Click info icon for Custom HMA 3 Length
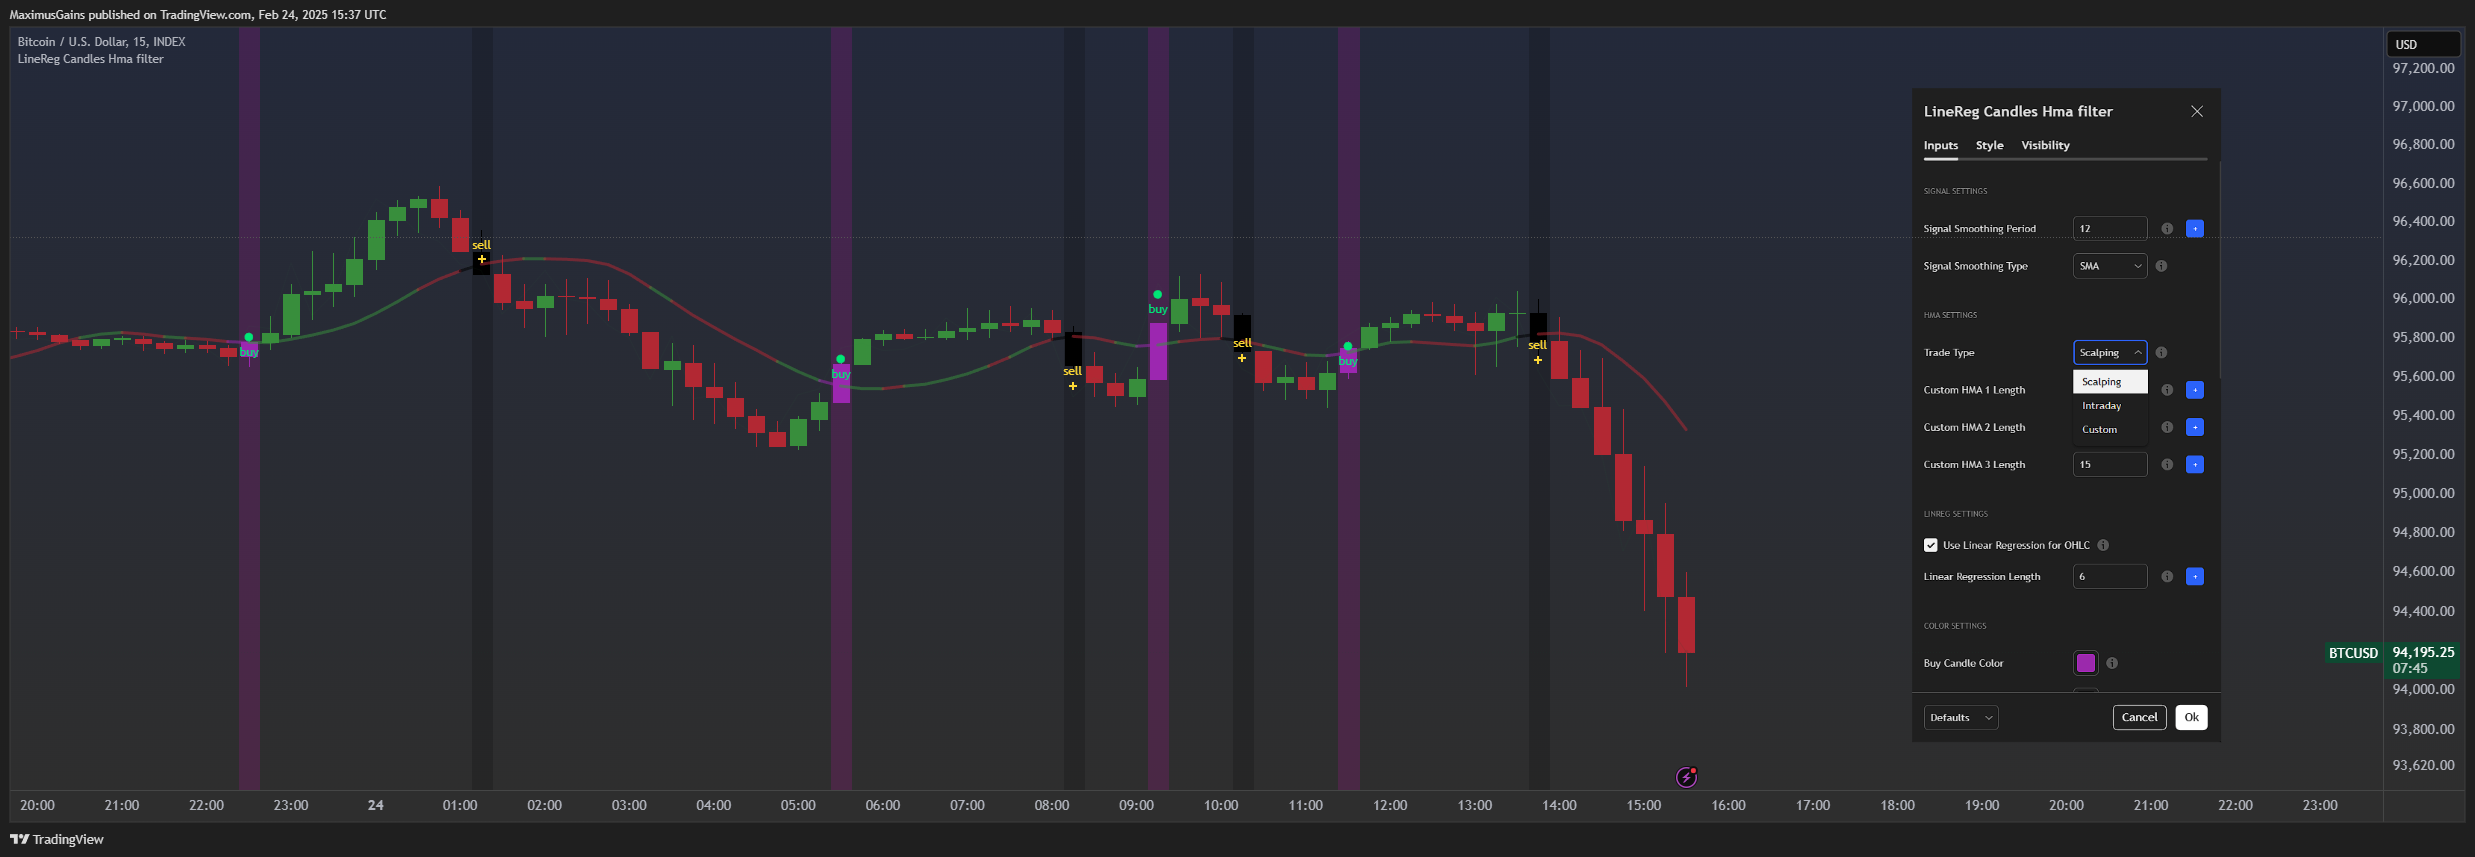Screen dimensions: 2475x857 pyautogui.click(x=2167, y=464)
